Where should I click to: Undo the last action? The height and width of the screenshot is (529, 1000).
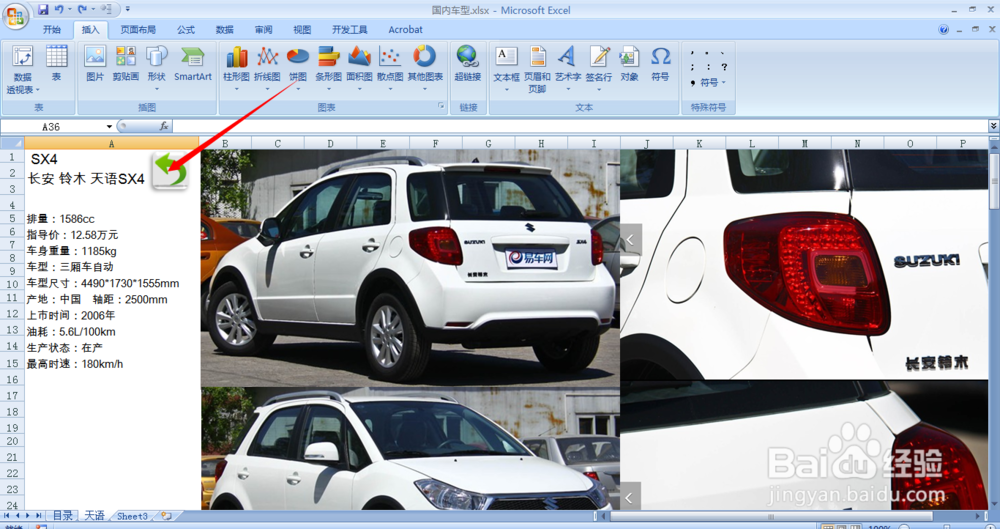point(59,10)
